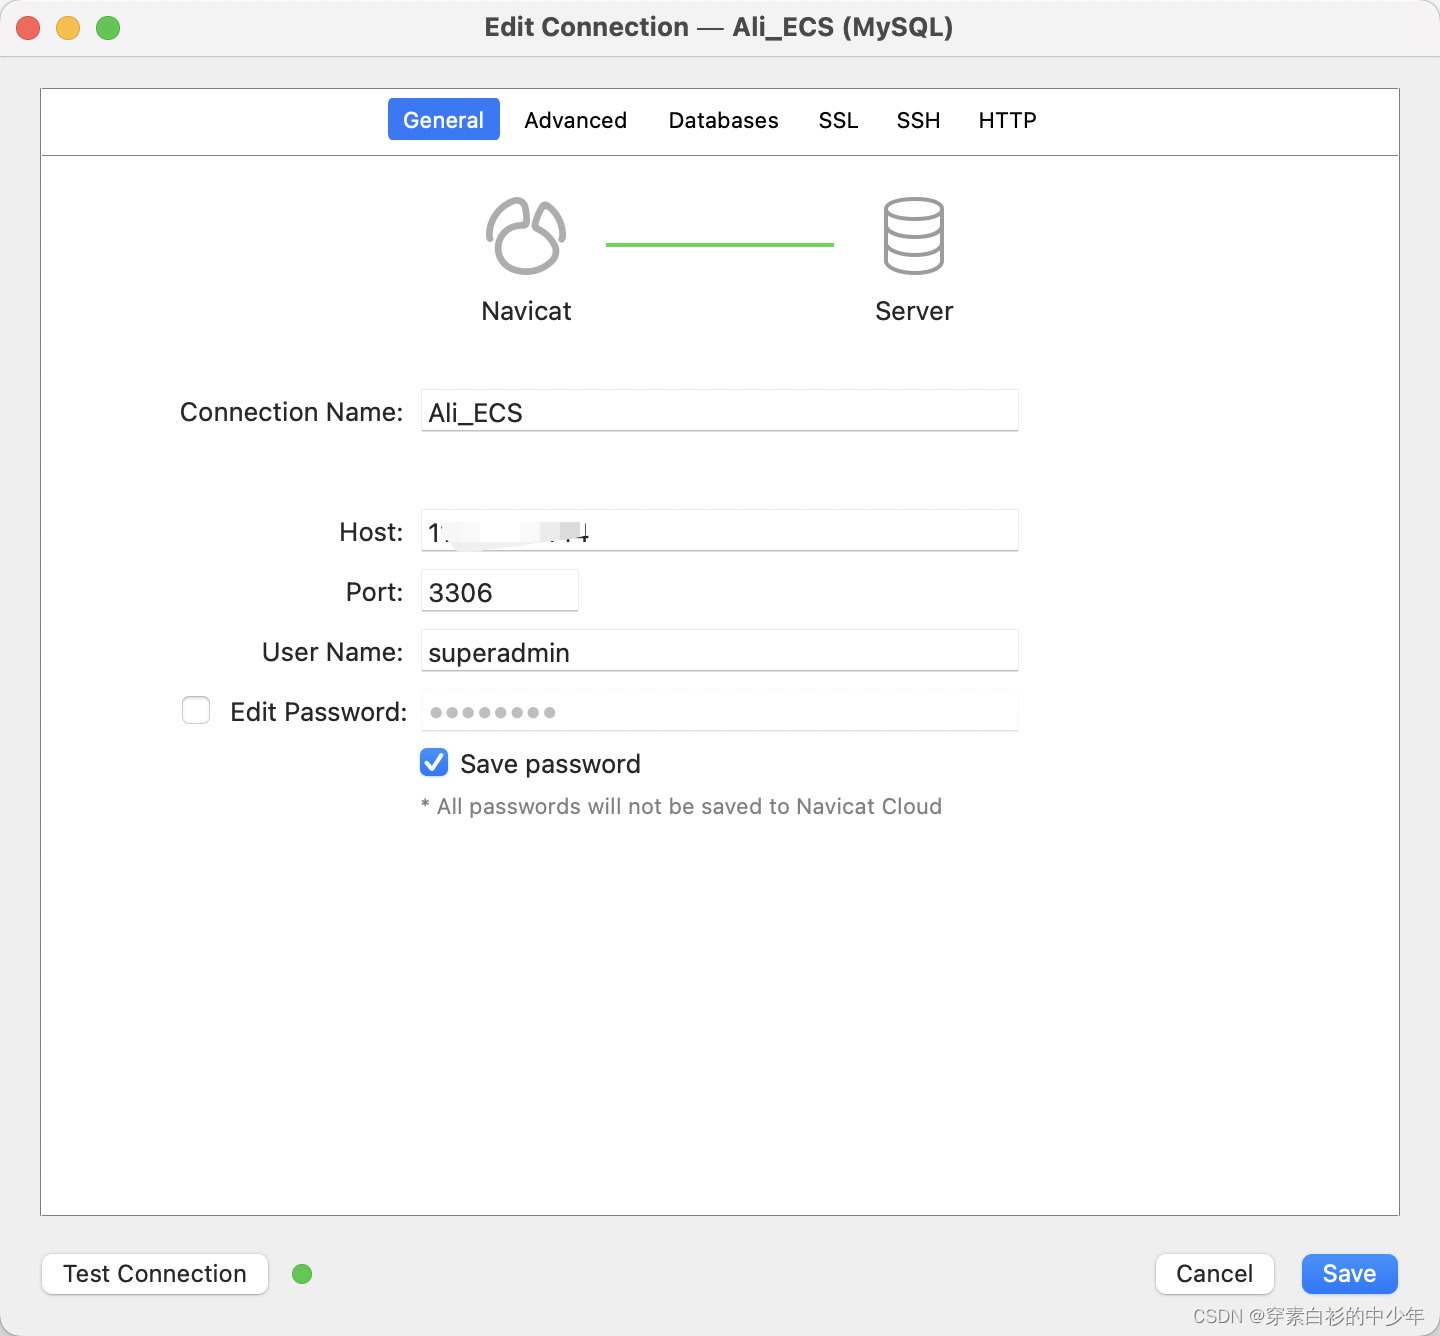Switch to the Advanced tab
This screenshot has width=1440, height=1336.
pyautogui.click(x=576, y=120)
